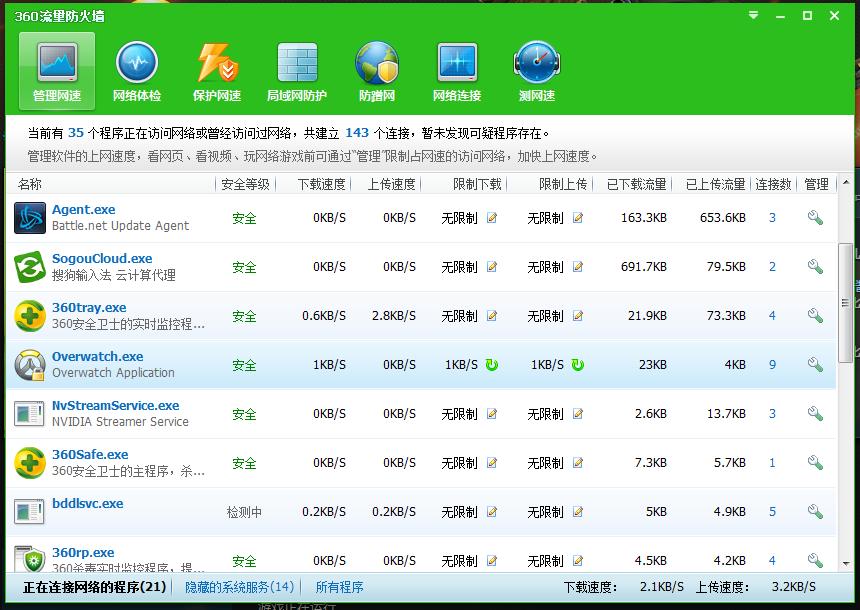Remove the download limit on Overwatch.exe
The width and height of the screenshot is (860, 610).
click(x=492, y=365)
